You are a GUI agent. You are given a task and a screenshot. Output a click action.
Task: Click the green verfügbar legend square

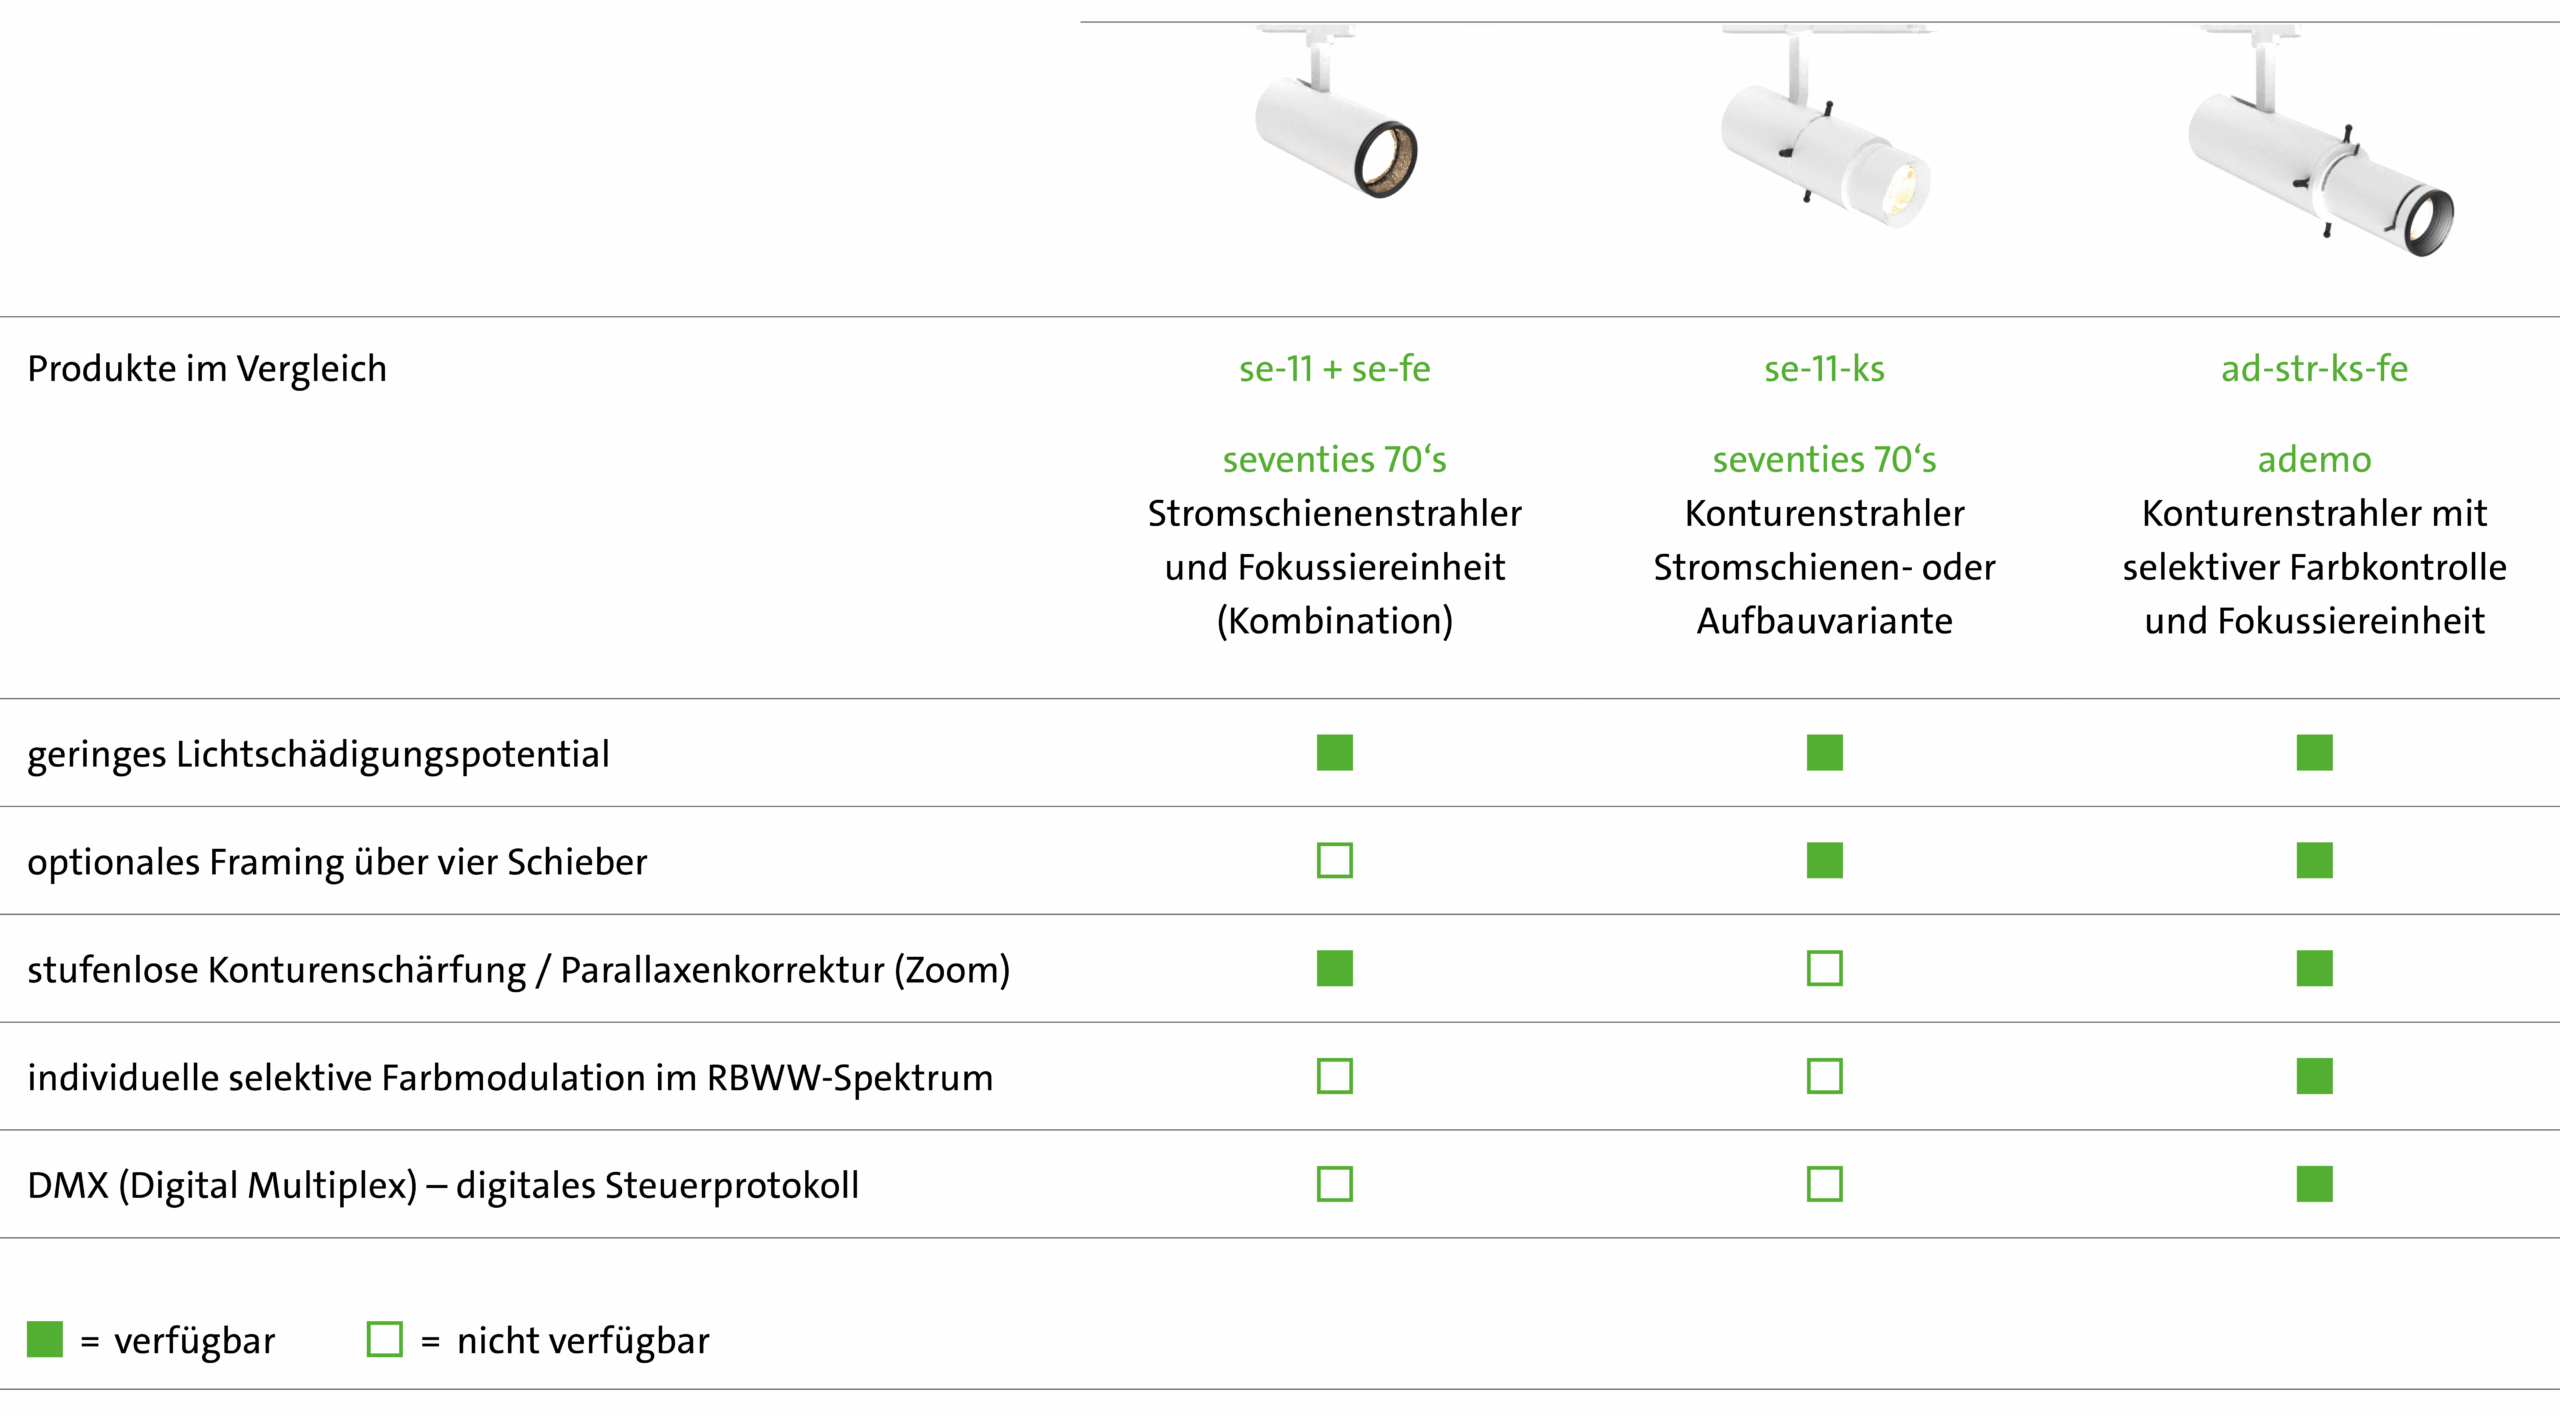pyautogui.click(x=45, y=1340)
